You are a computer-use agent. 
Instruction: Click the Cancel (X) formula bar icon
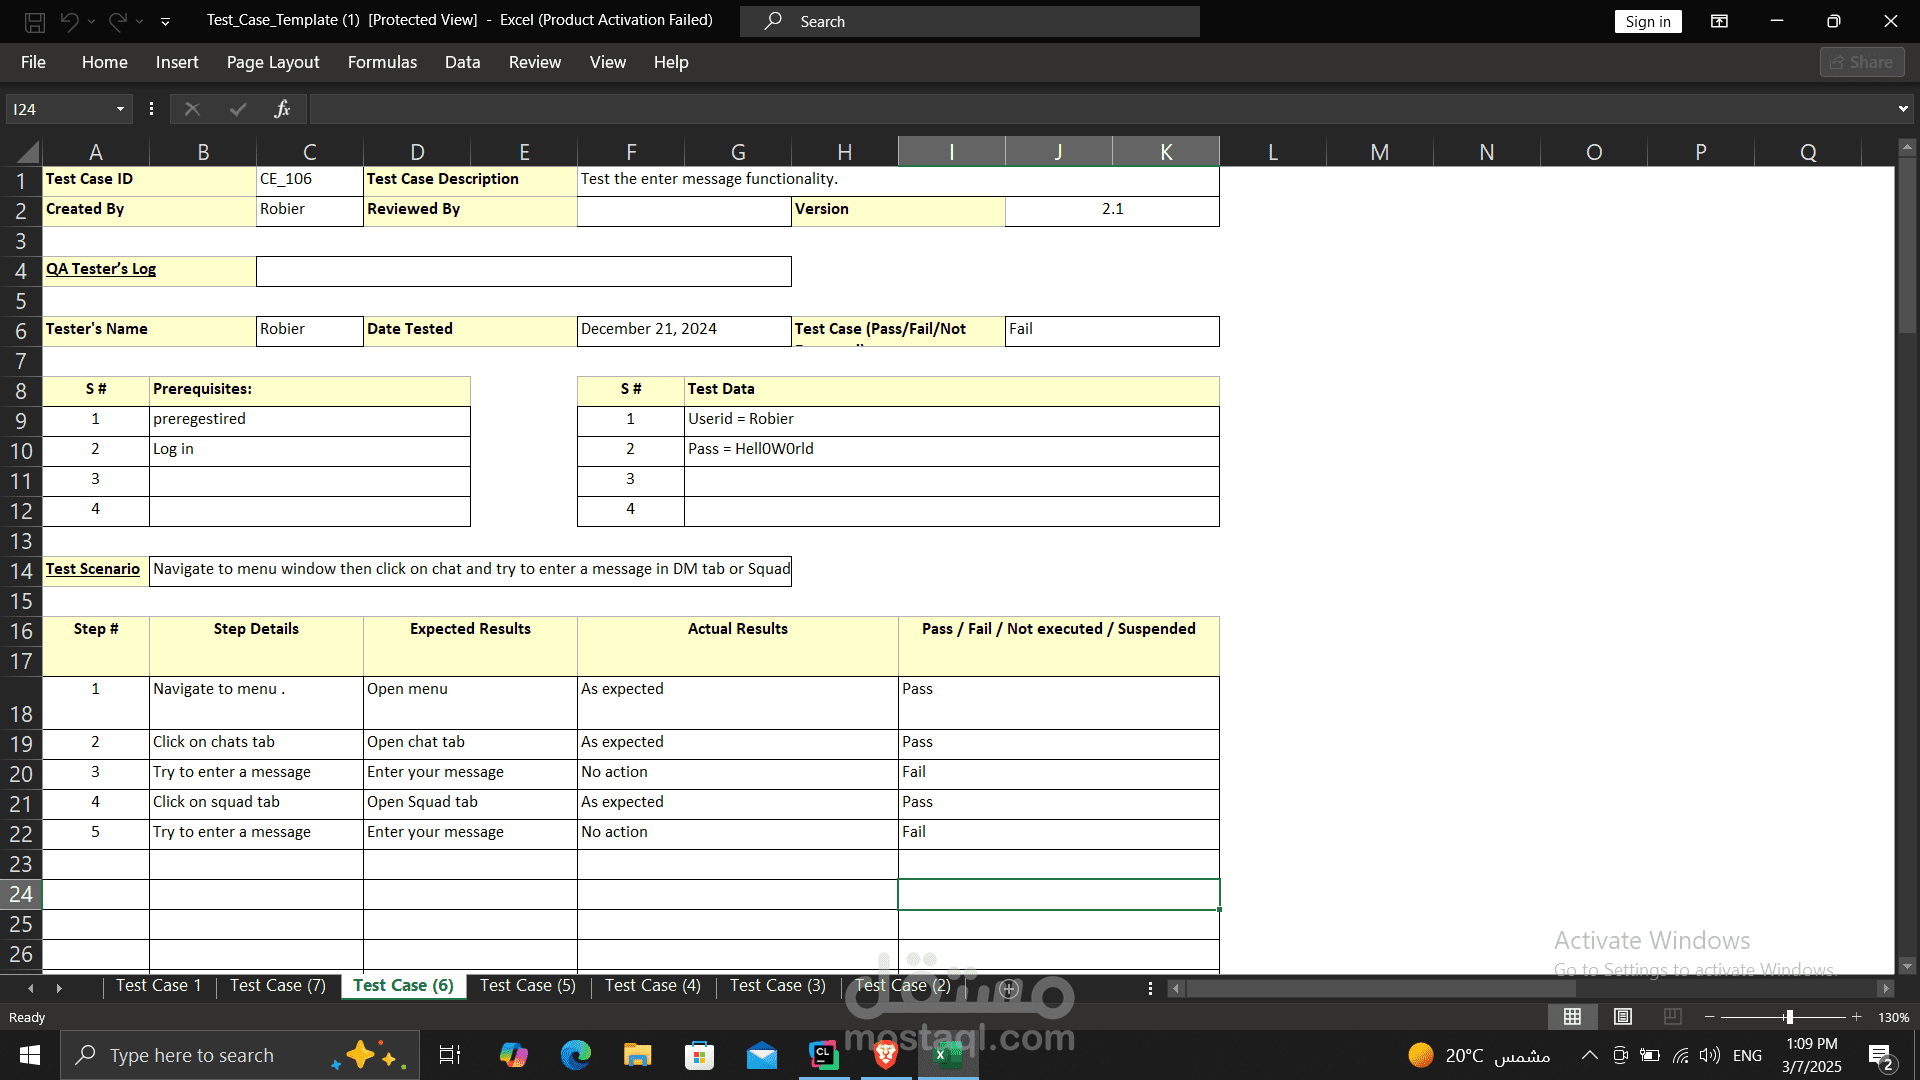click(192, 109)
